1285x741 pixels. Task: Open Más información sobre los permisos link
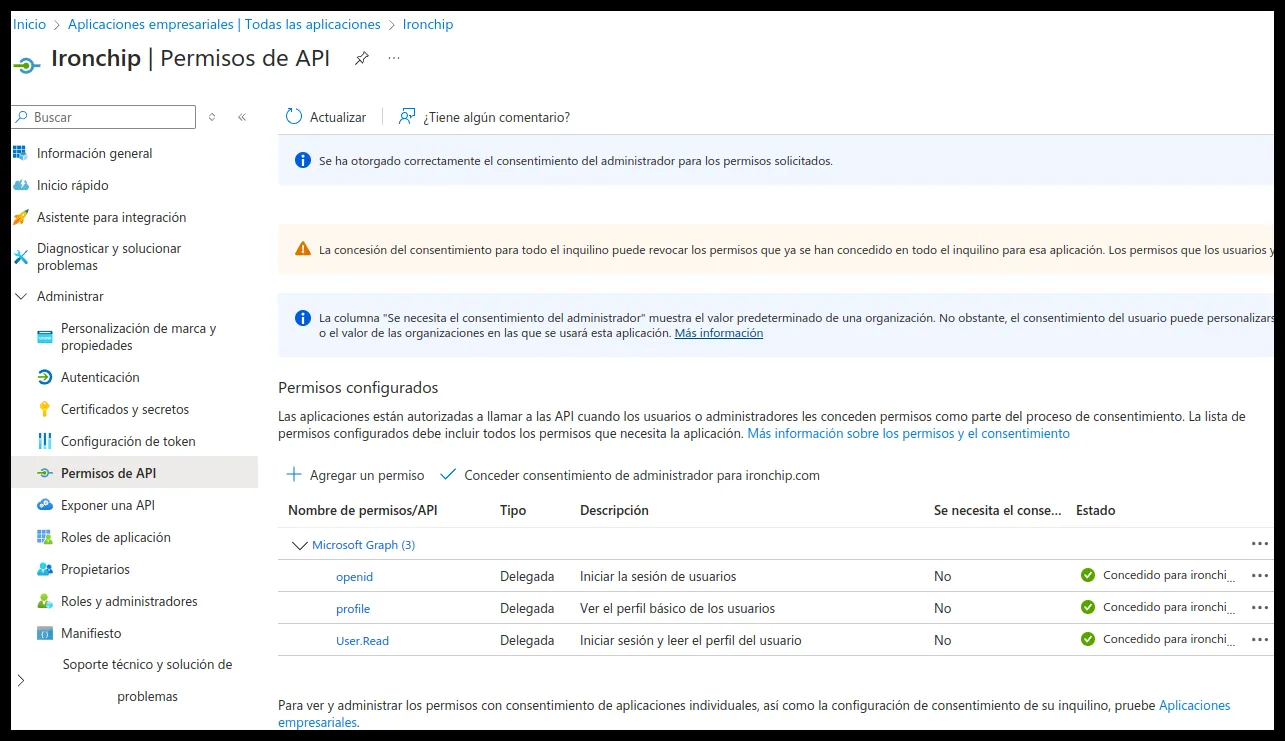tap(909, 434)
